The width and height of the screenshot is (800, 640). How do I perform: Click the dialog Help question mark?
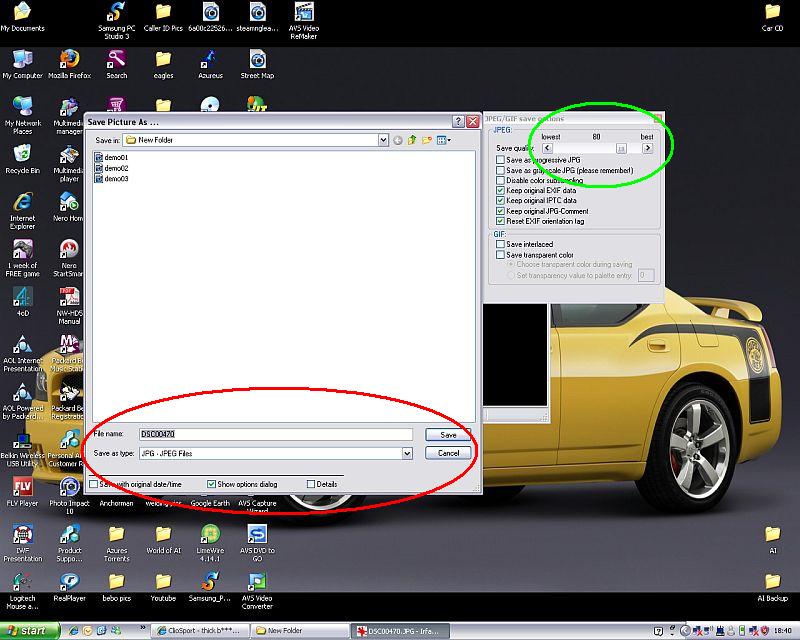(457, 121)
